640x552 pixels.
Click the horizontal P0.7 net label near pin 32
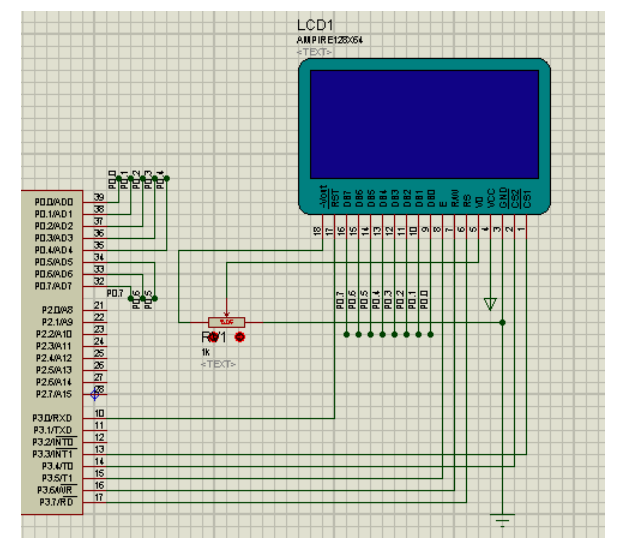pyautogui.click(x=115, y=293)
